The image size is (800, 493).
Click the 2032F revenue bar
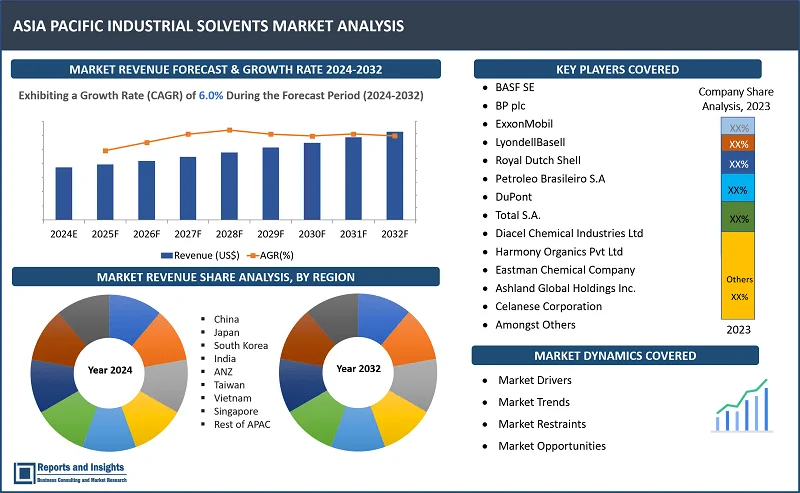coord(394,176)
